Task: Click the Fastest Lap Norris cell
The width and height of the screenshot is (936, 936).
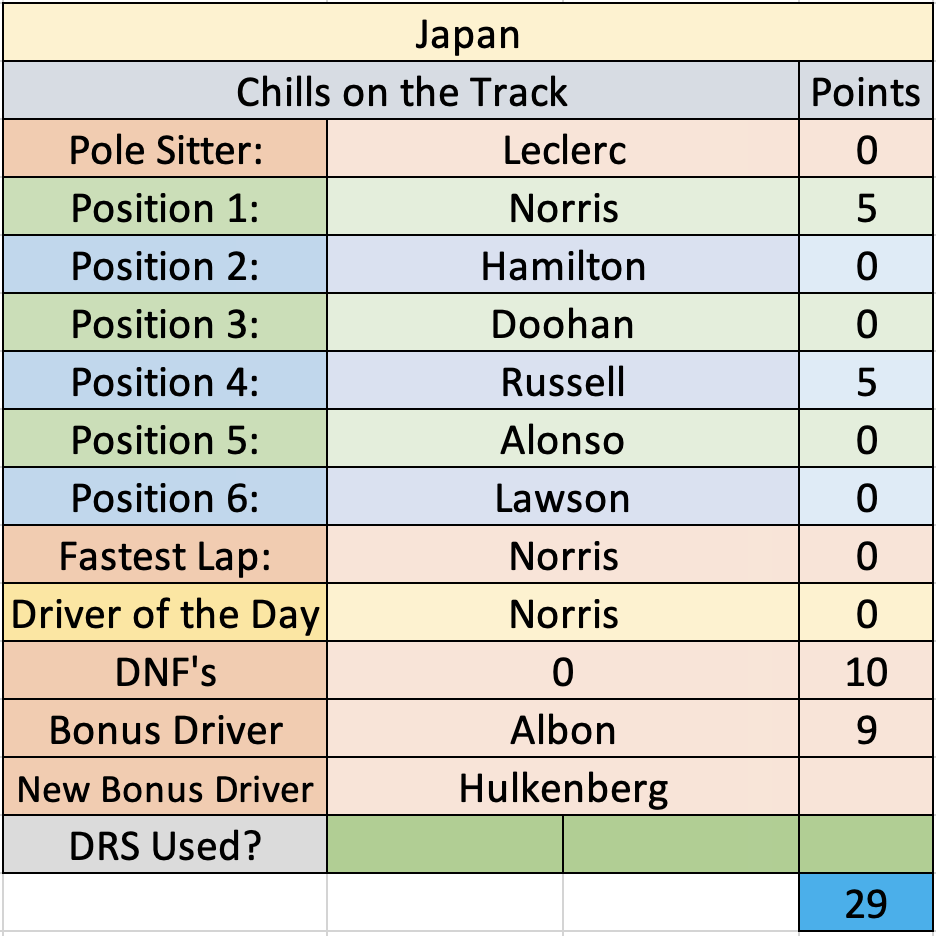Action: [x=563, y=555]
